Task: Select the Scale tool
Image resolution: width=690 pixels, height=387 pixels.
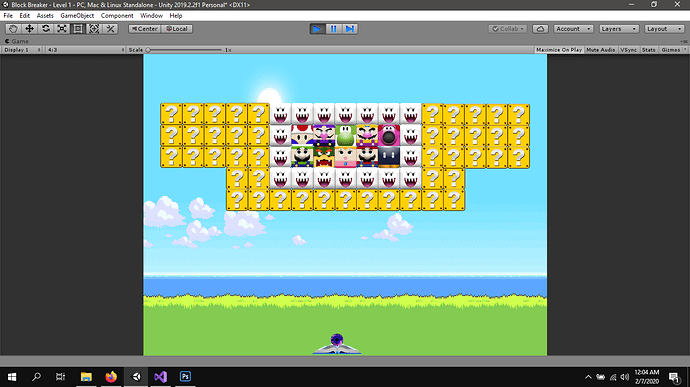Action: tap(62, 29)
